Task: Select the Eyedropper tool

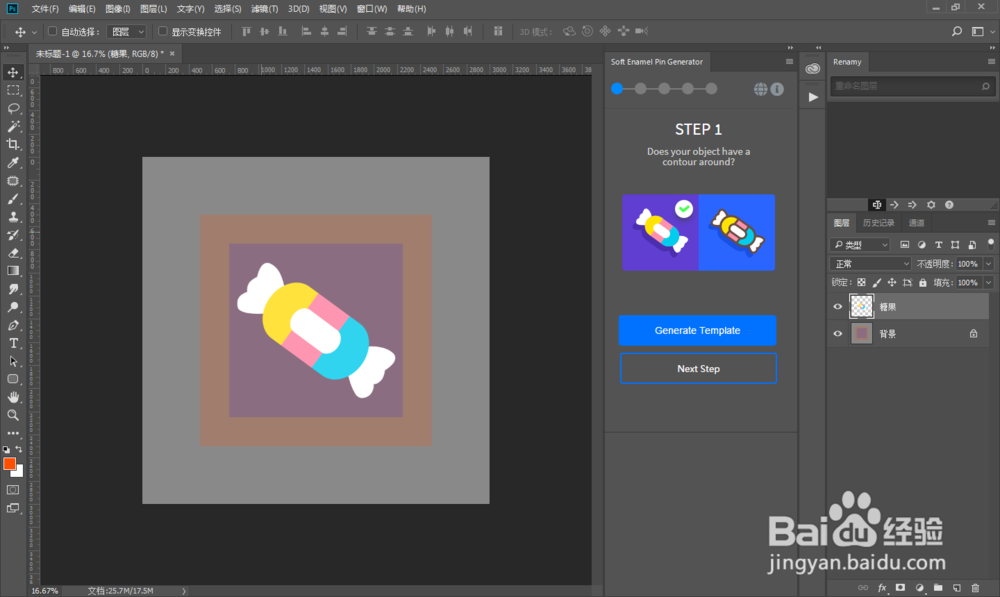Action: click(x=13, y=163)
